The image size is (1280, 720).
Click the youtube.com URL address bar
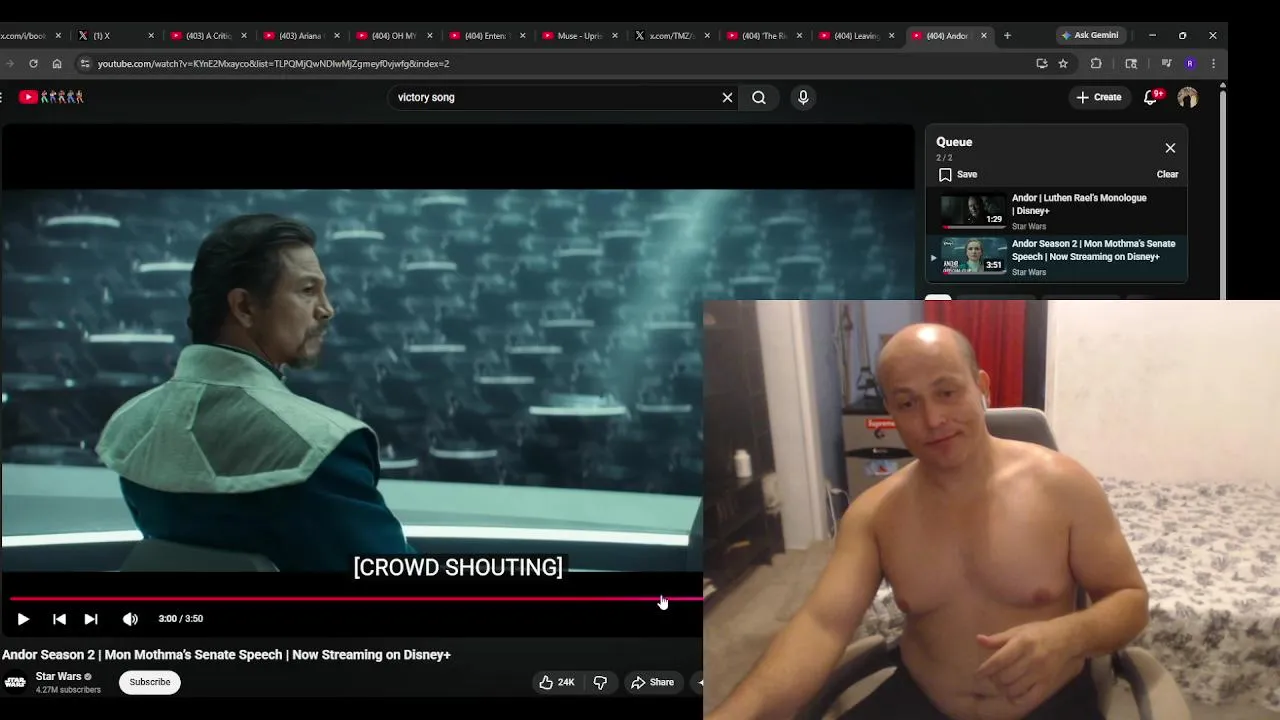pyautogui.click(x=560, y=63)
